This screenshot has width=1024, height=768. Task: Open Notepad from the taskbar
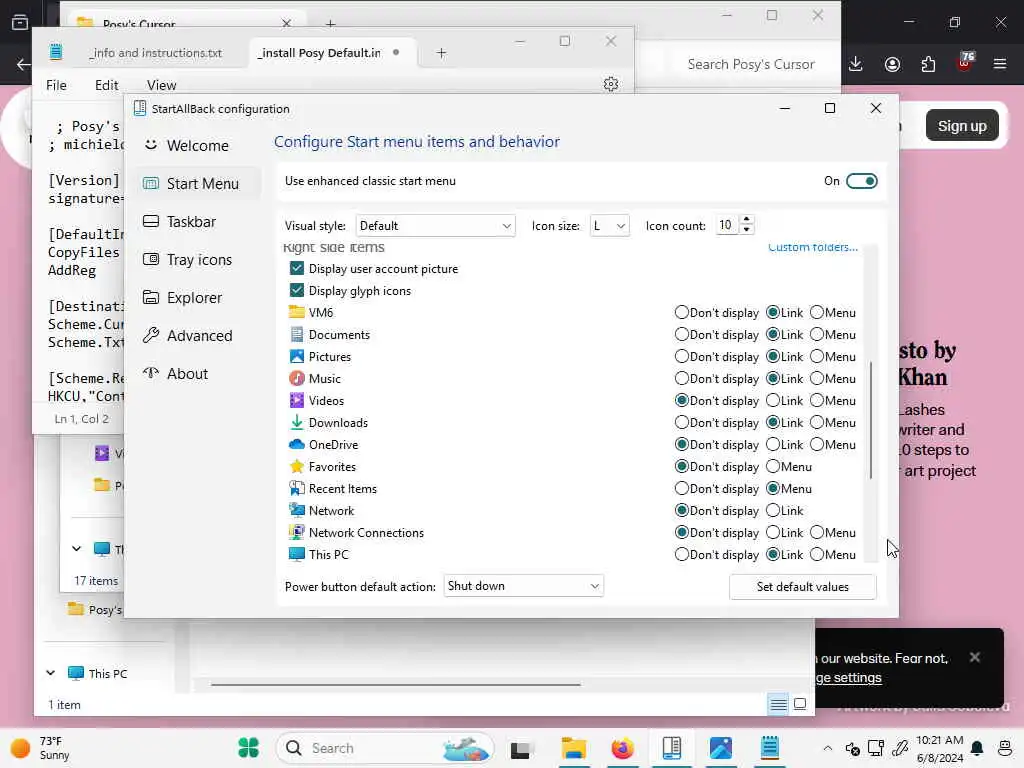point(770,748)
